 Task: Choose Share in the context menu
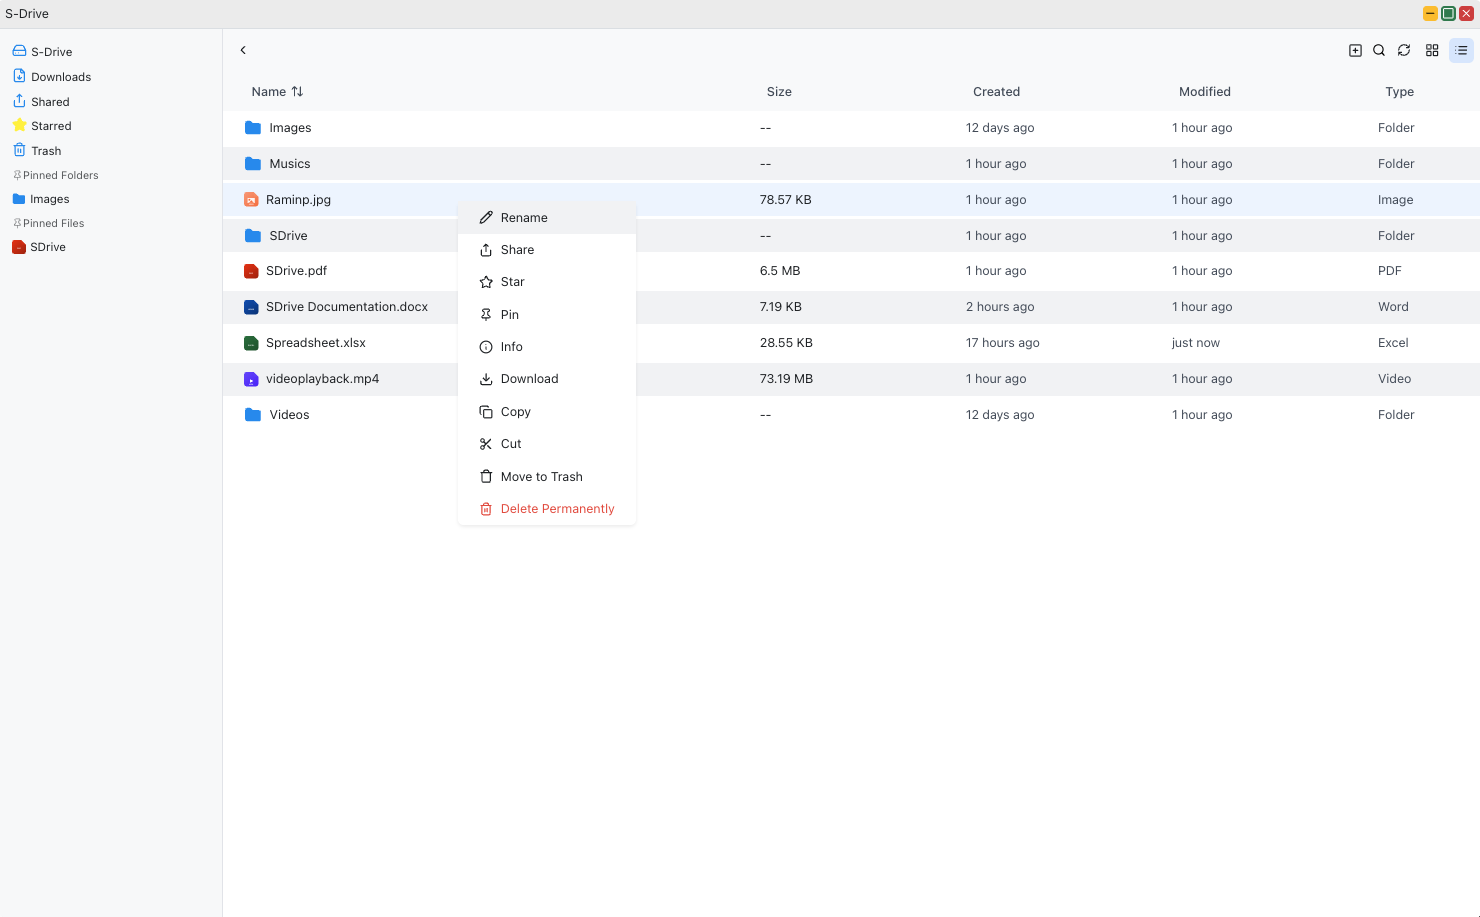pyautogui.click(x=517, y=250)
